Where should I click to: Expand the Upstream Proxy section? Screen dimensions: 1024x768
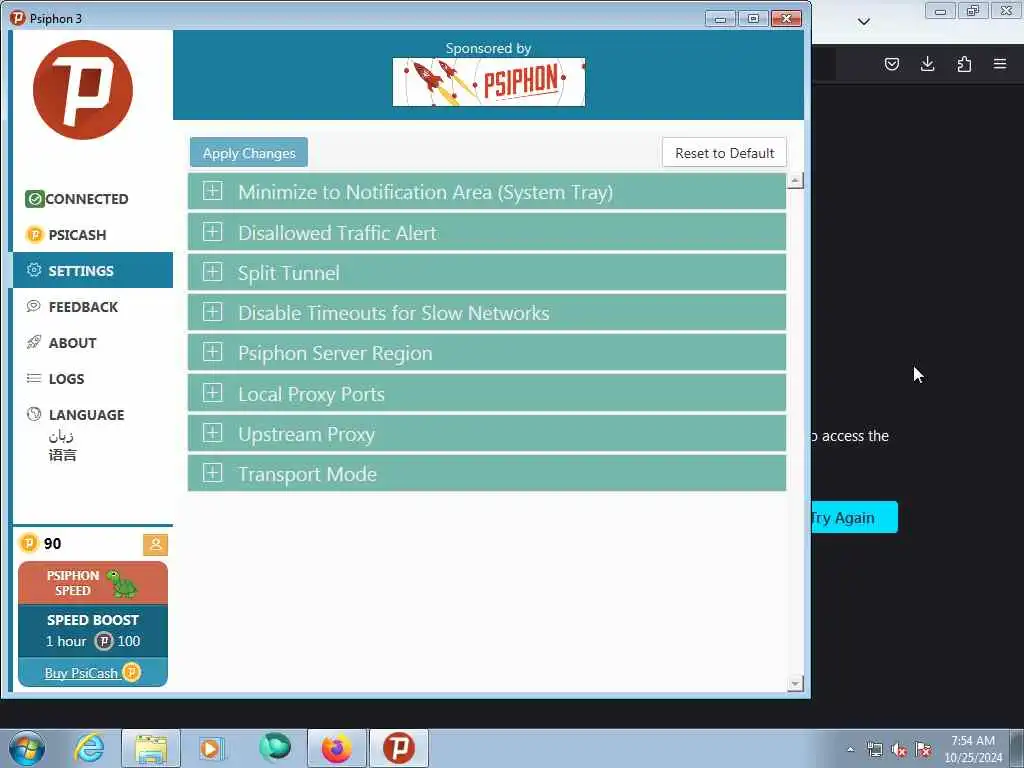tap(487, 434)
